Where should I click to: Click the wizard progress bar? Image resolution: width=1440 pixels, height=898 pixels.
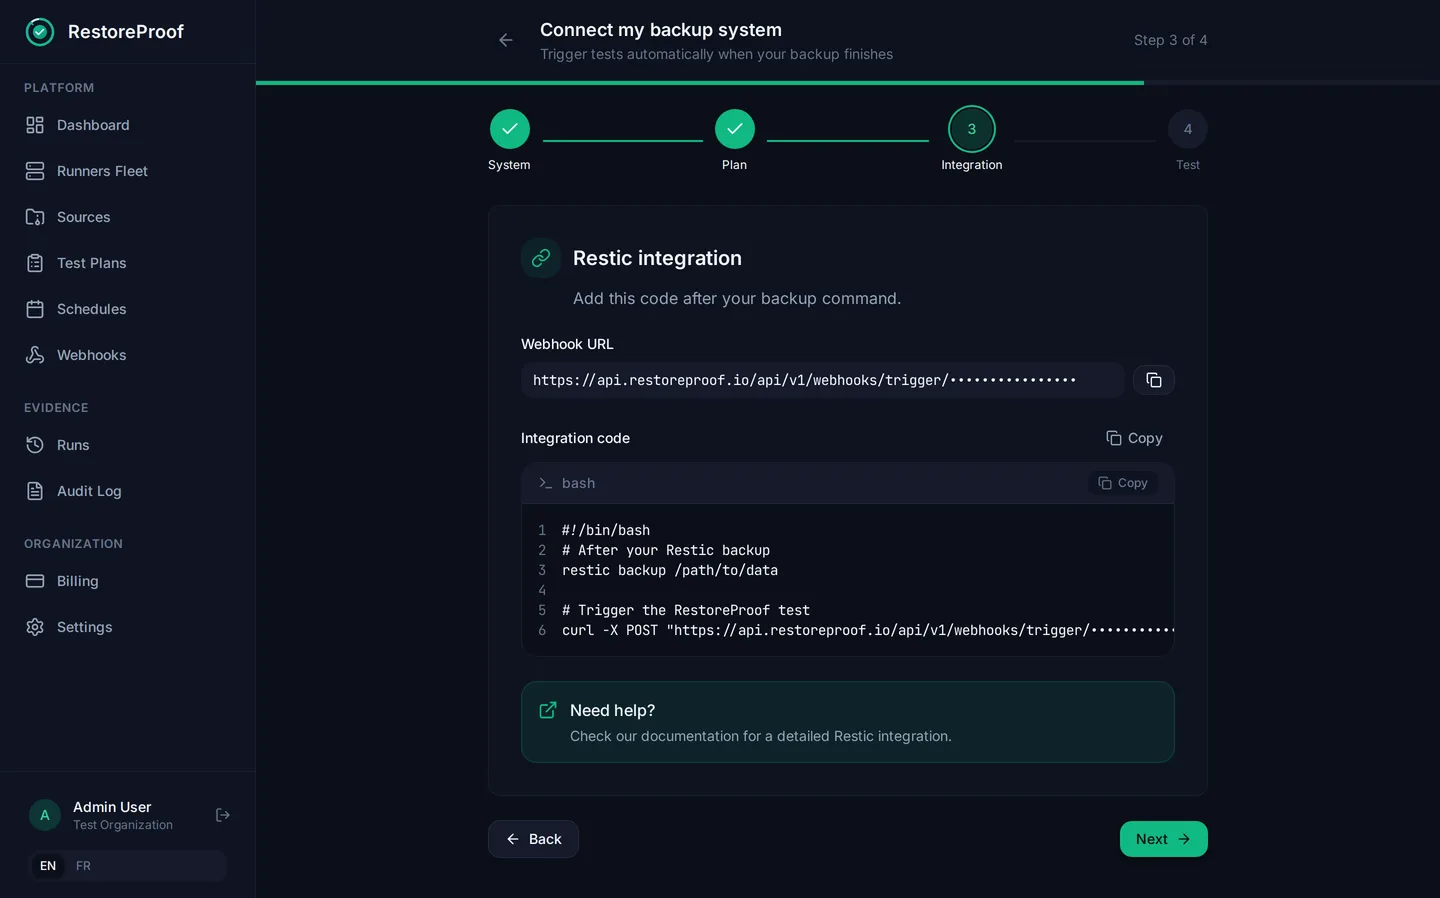pyautogui.click(x=848, y=83)
